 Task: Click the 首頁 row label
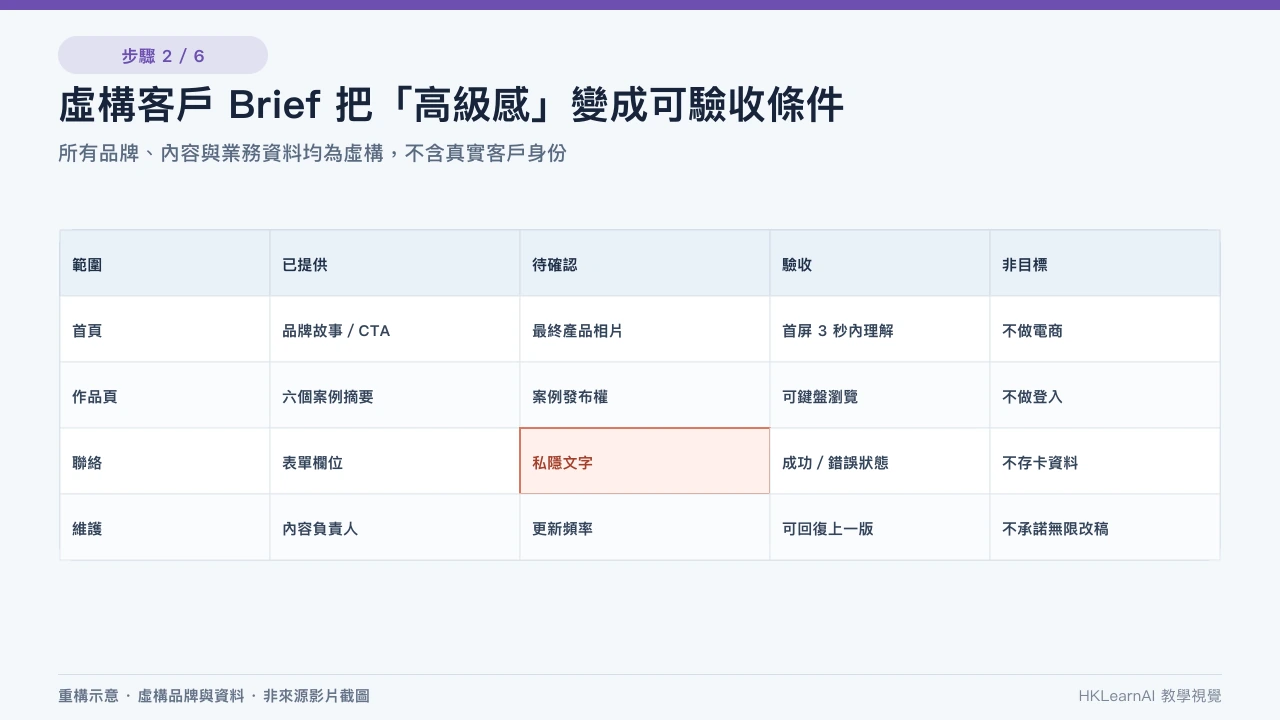[x=165, y=330]
